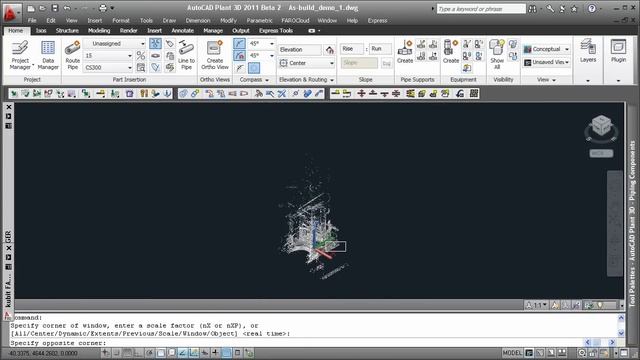Toggle the compass square display button

coord(254,67)
